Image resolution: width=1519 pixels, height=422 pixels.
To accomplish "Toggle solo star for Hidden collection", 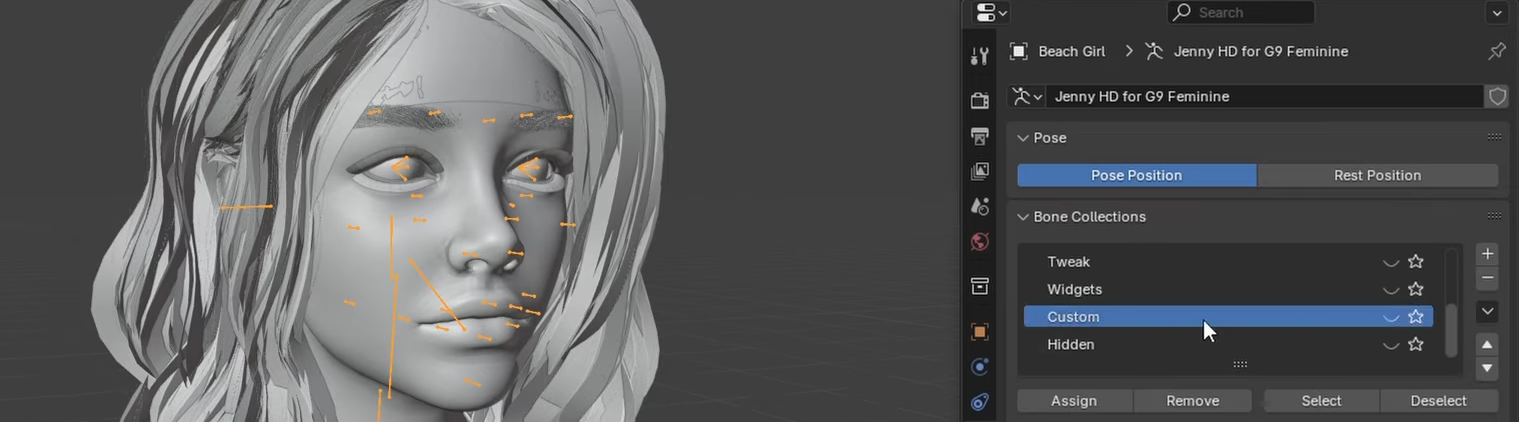I will point(1416,344).
